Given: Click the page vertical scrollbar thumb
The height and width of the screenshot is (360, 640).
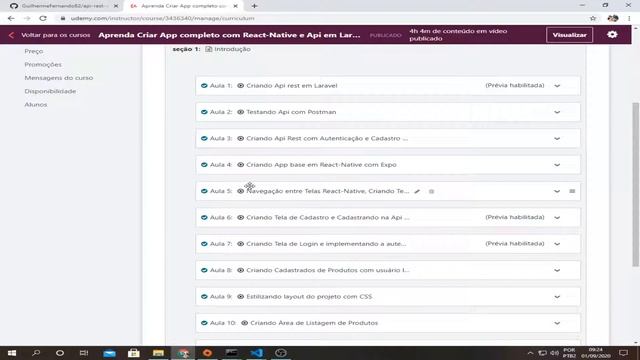Looking at the screenshot, I should (x=636, y=184).
